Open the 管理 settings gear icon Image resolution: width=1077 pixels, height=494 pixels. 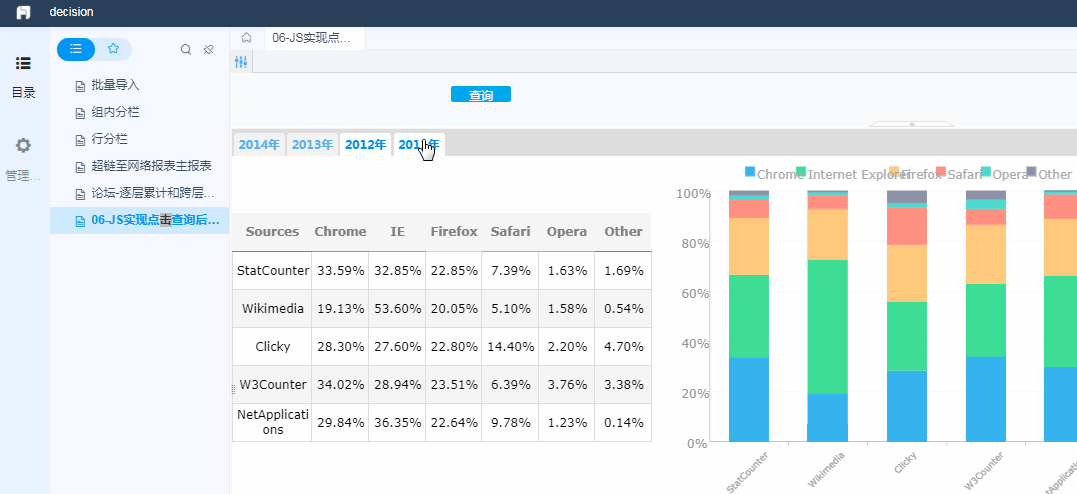(x=23, y=146)
